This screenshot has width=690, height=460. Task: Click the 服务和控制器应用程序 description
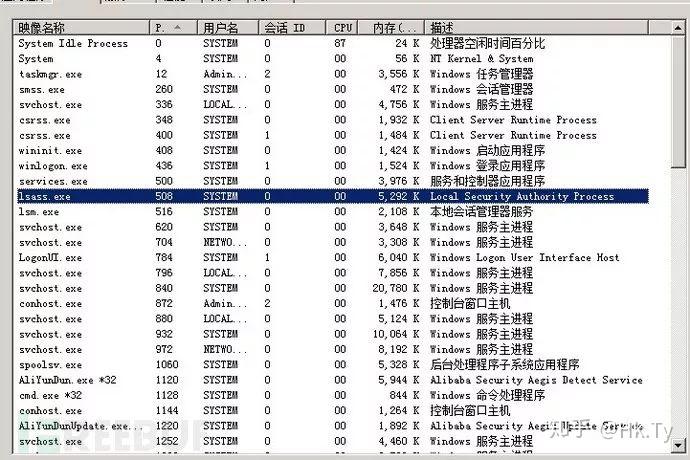(x=488, y=181)
